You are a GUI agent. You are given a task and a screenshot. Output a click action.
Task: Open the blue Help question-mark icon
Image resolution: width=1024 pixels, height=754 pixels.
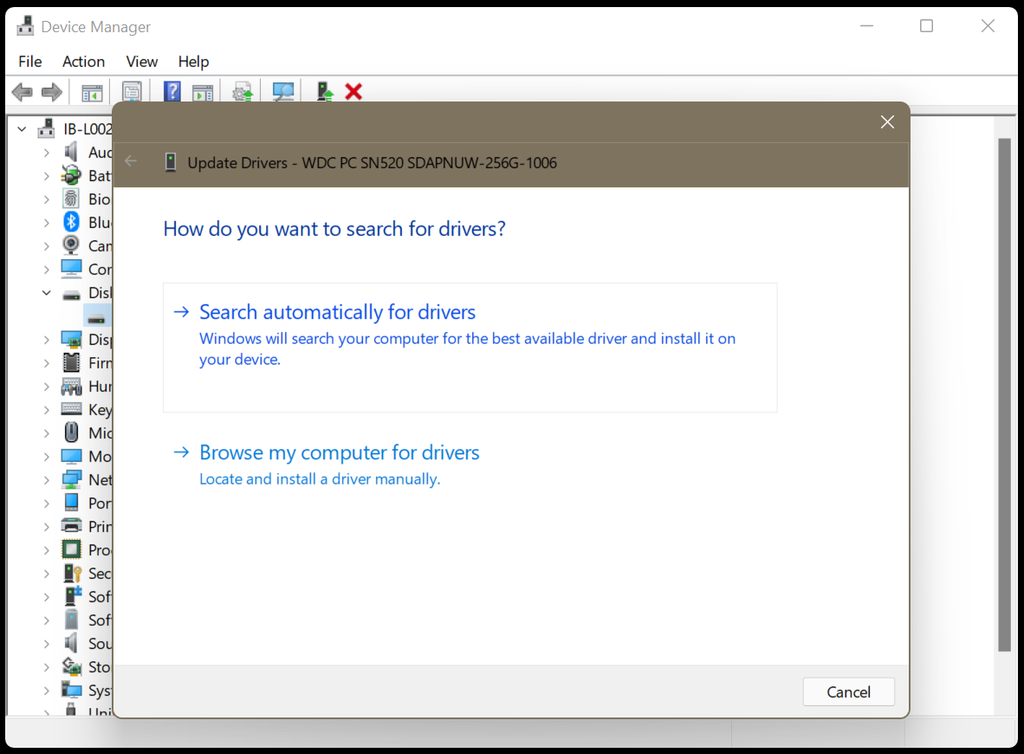[x=172, y=91]
